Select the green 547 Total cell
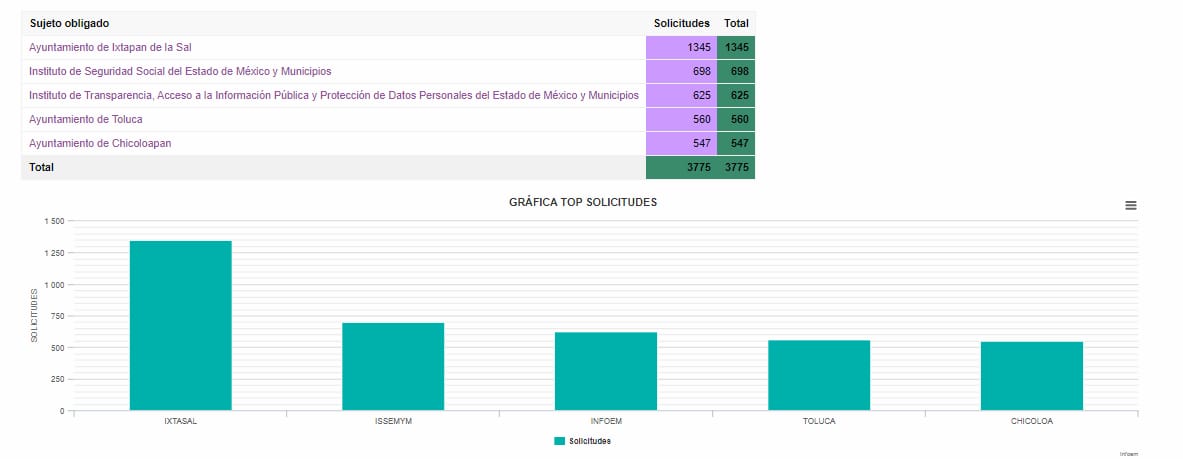 click(x=736, y=144)
